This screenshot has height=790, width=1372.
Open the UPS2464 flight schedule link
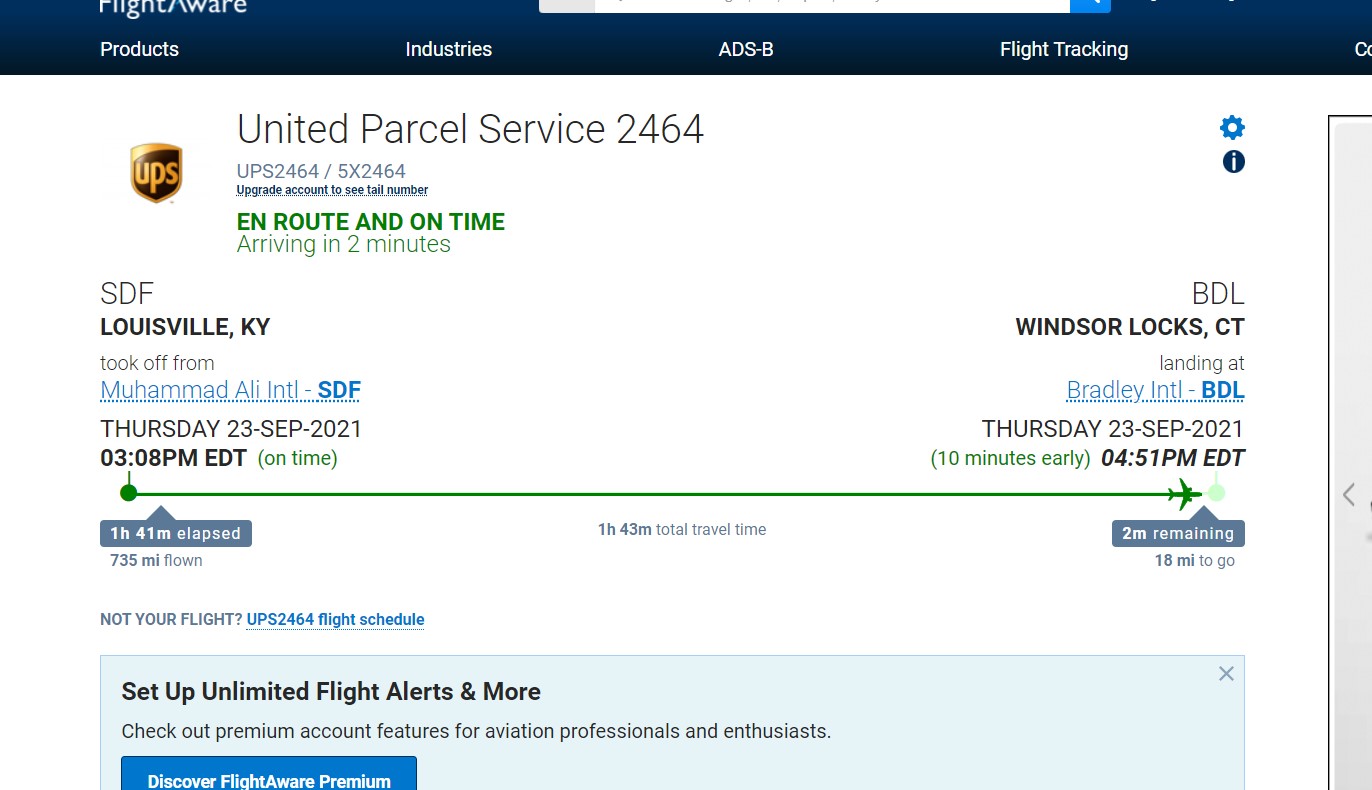335,620
